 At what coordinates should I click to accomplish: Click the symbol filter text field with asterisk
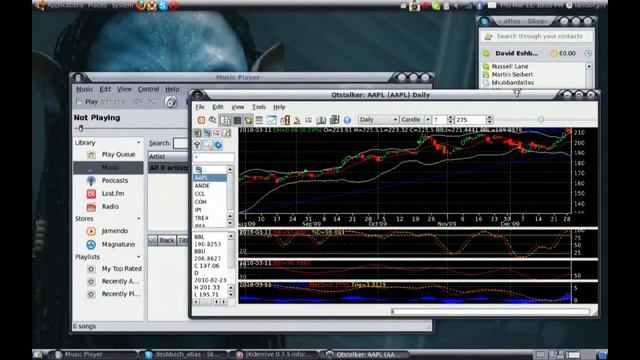click(213, 157)
